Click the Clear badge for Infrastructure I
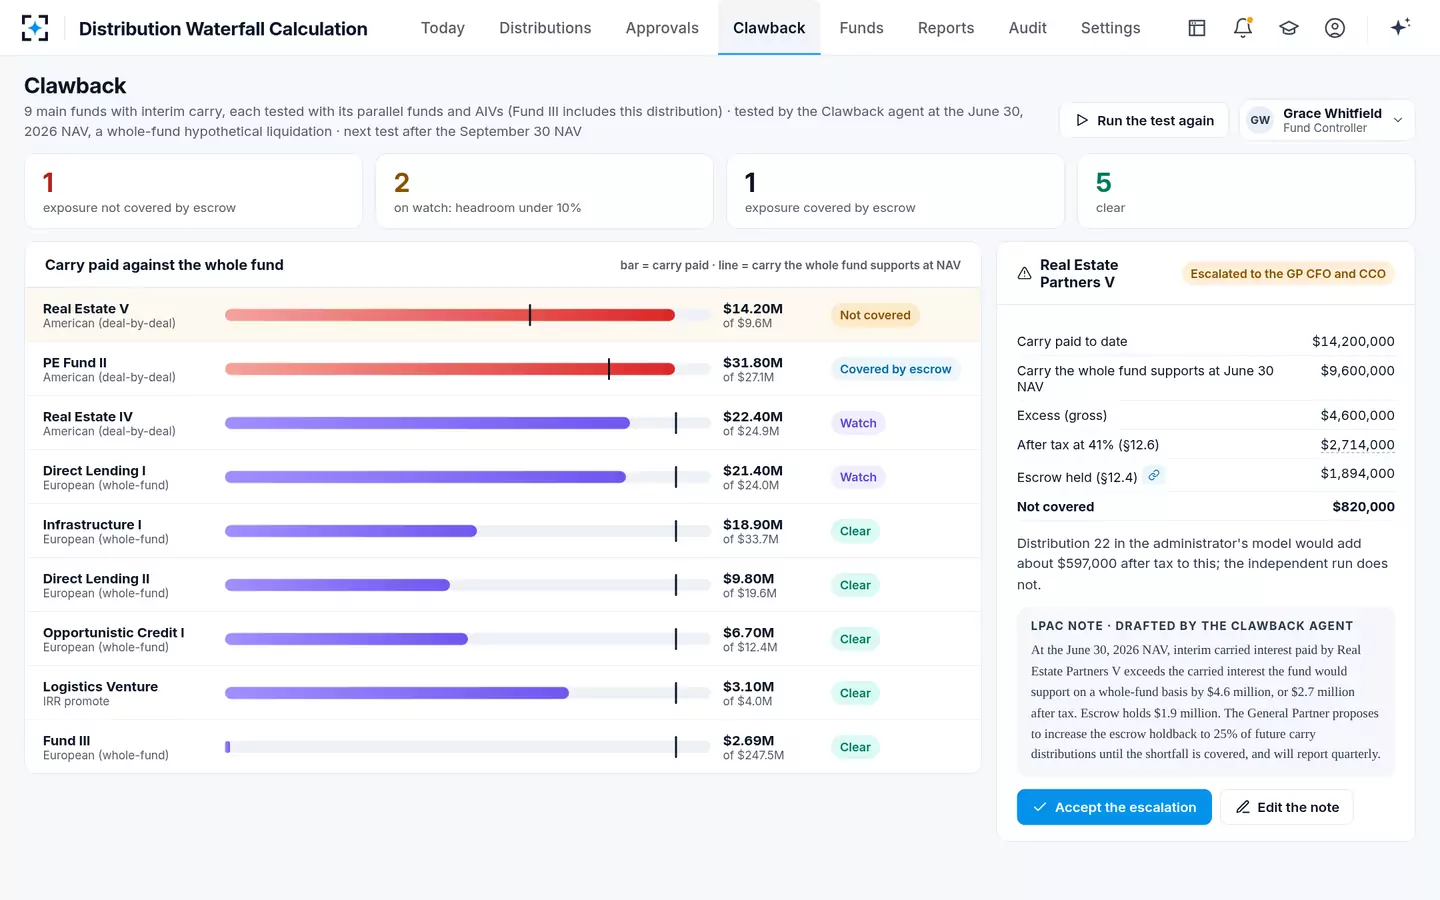The width and height of the screenshot is (1440, 900). pyautogui.click(x=855, y=531)
